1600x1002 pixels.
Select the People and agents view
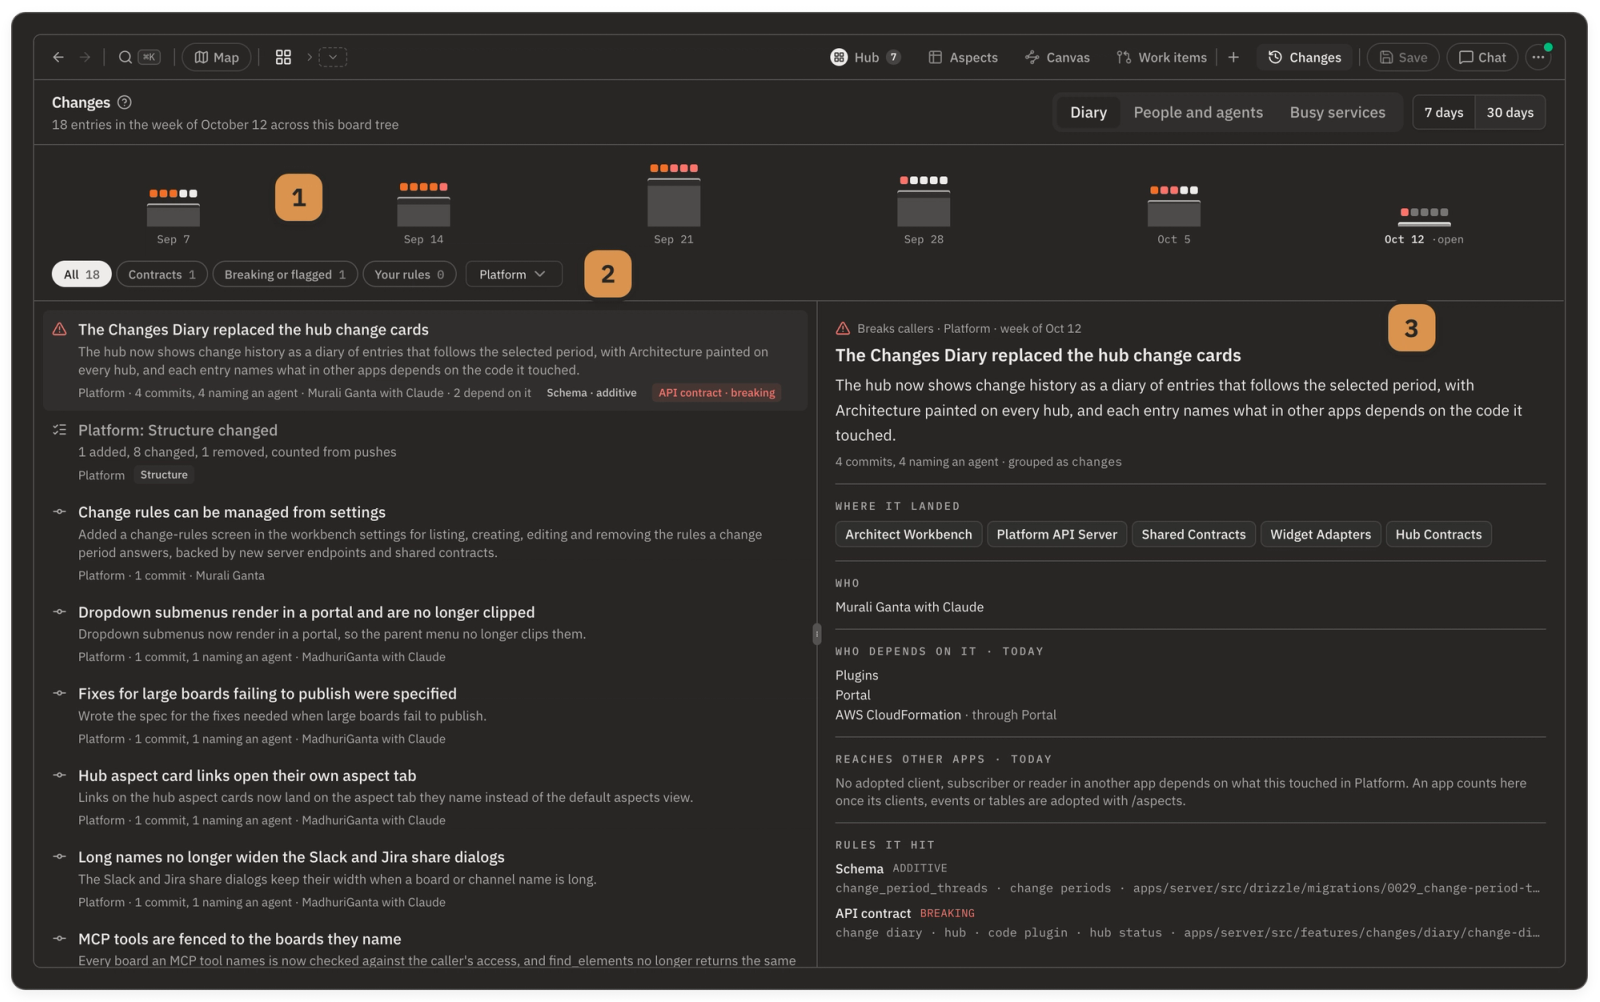pos(1198,112)
